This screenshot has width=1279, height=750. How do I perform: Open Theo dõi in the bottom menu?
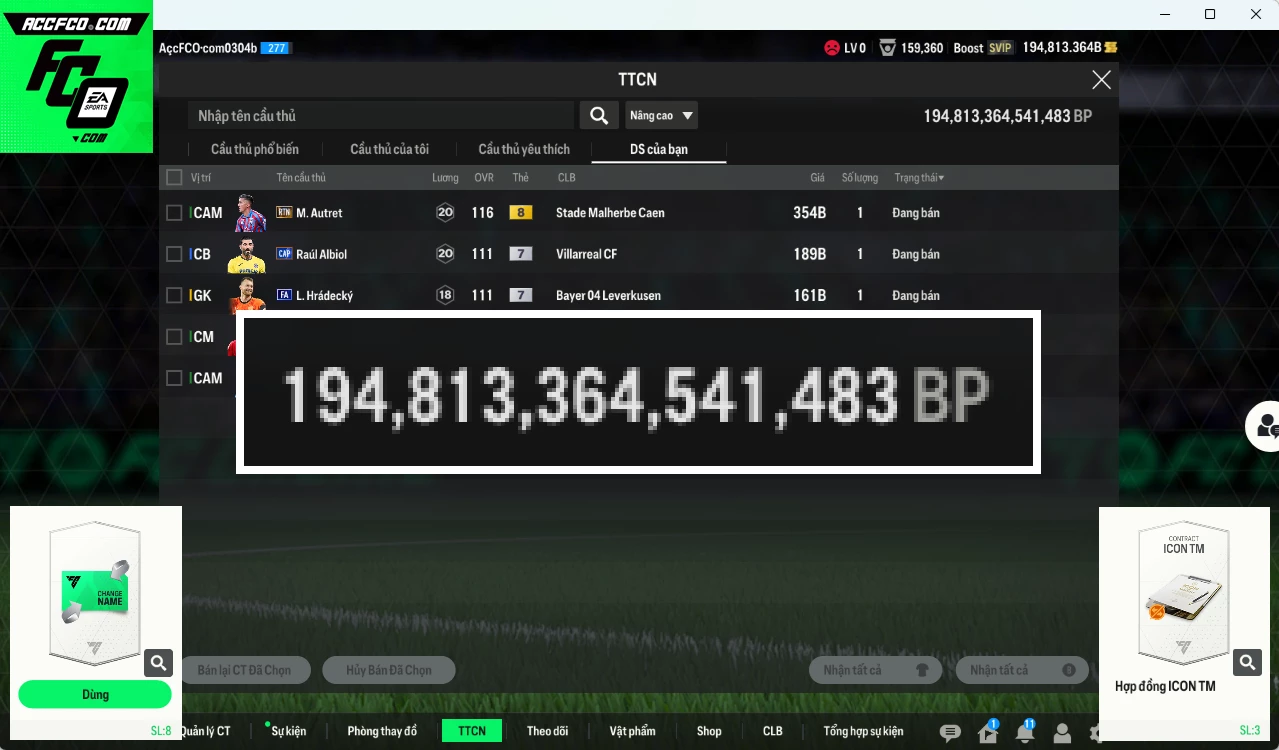[x=547, y=731]
